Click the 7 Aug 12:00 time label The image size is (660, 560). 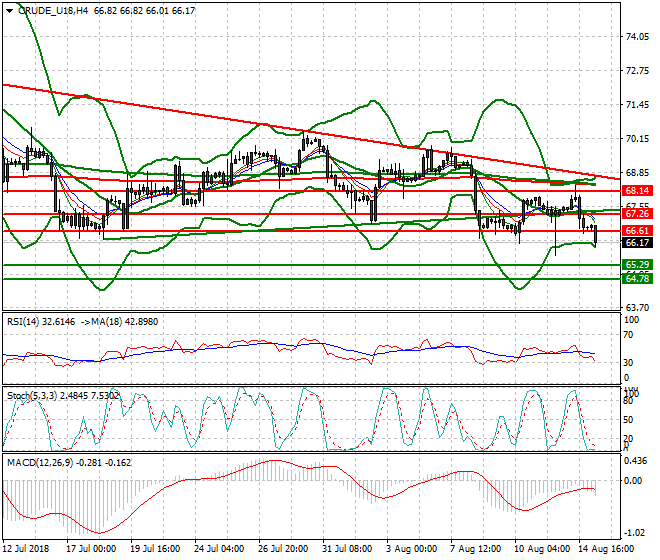[x=475, y=549]
